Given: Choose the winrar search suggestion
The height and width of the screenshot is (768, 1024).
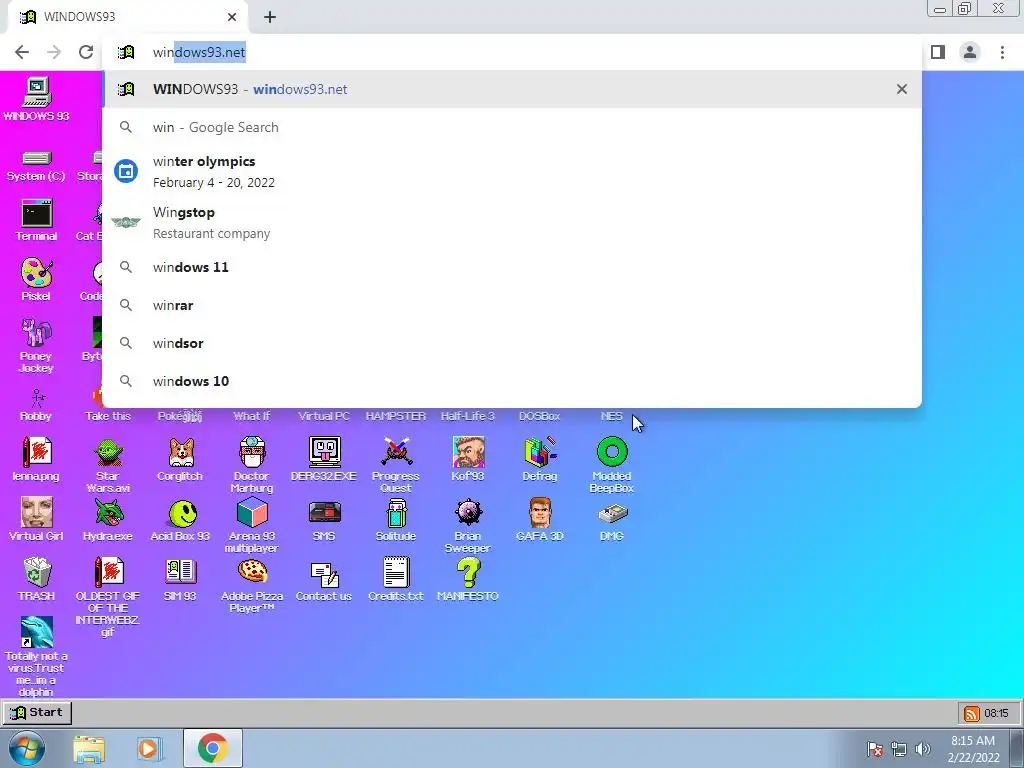Looking at the screenshot, I should click(512, 305).
